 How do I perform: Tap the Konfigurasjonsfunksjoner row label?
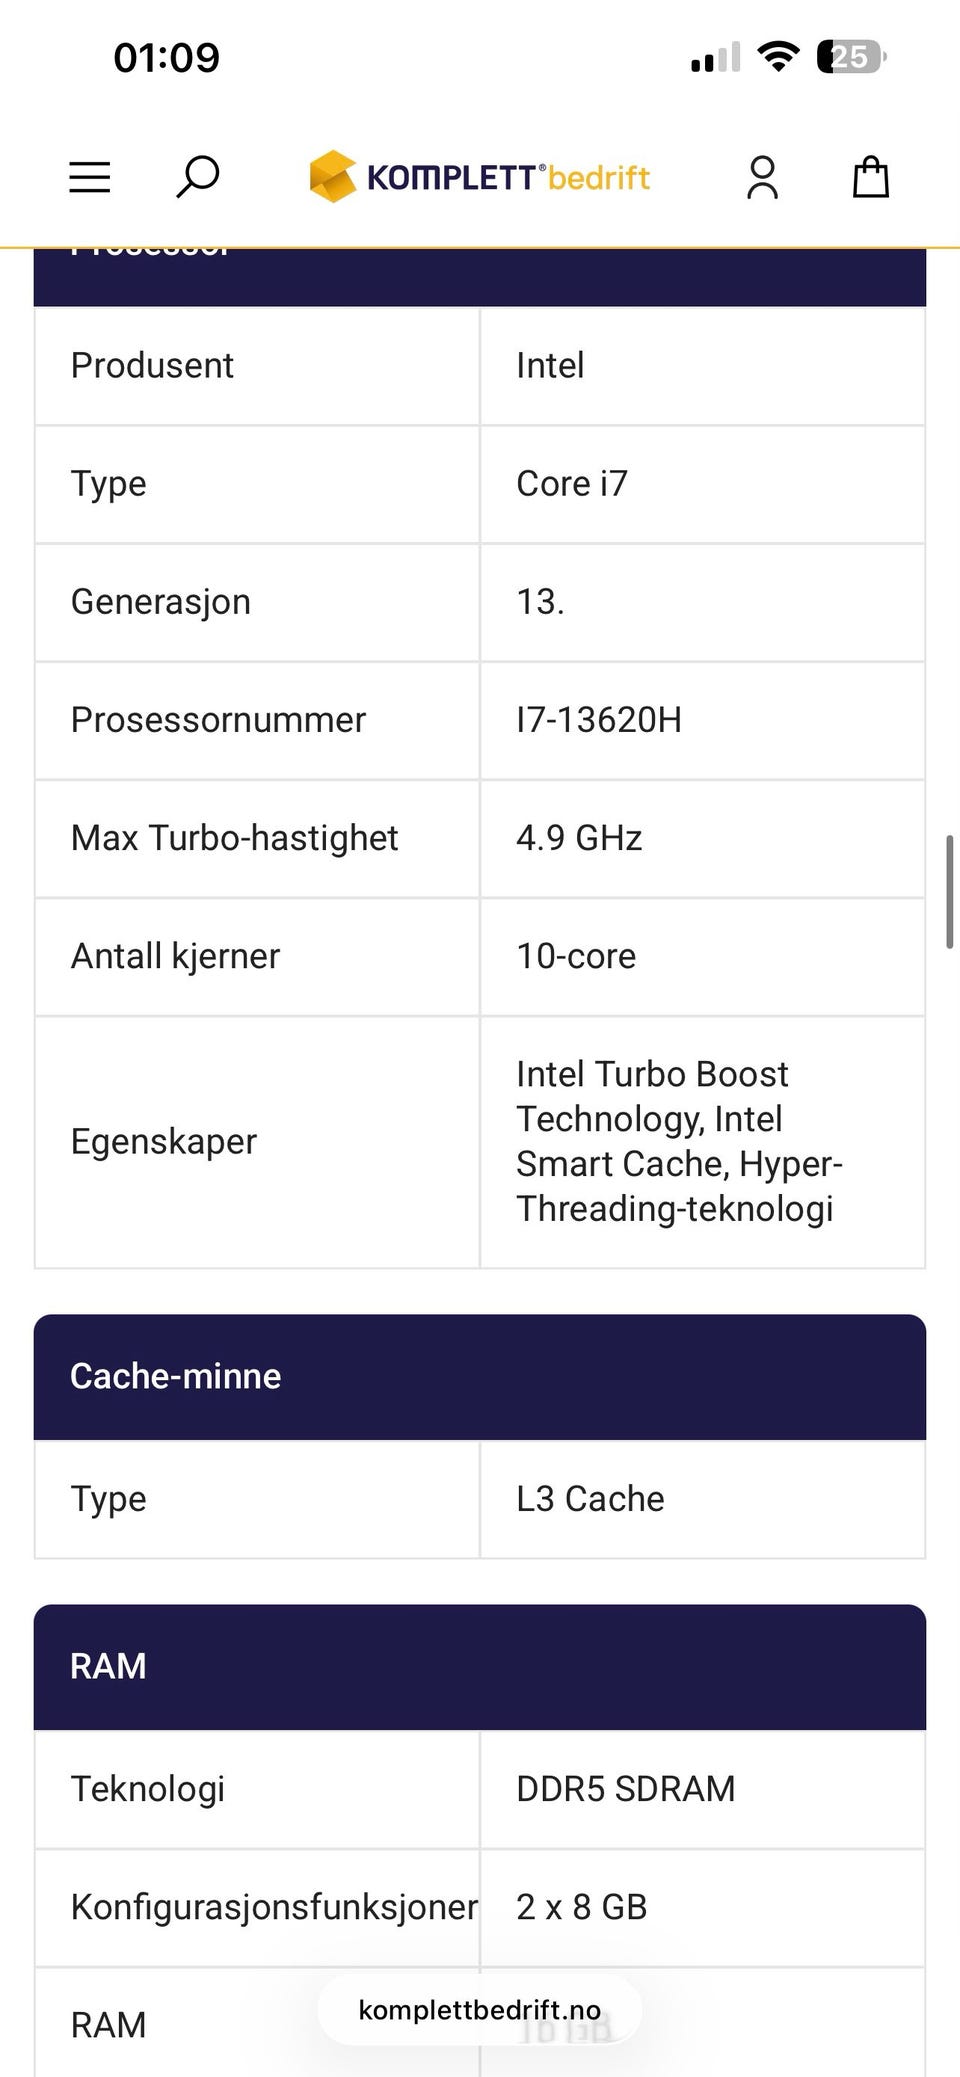274,1907
